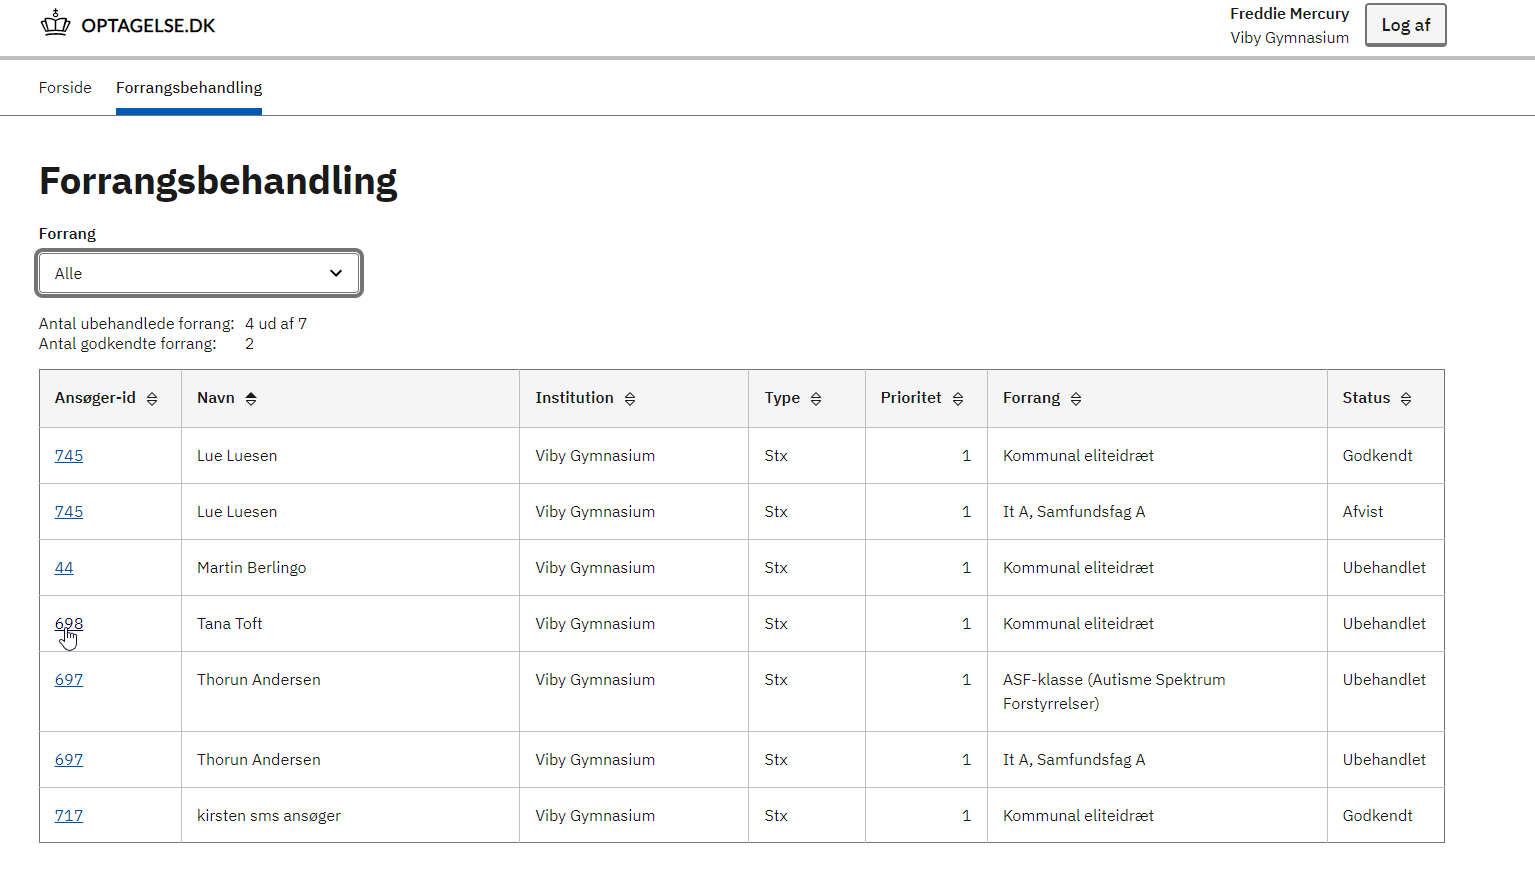1535x889 pixels.
Task: Sort table by Ansøger-id sort icon
Action: point(152,399)
